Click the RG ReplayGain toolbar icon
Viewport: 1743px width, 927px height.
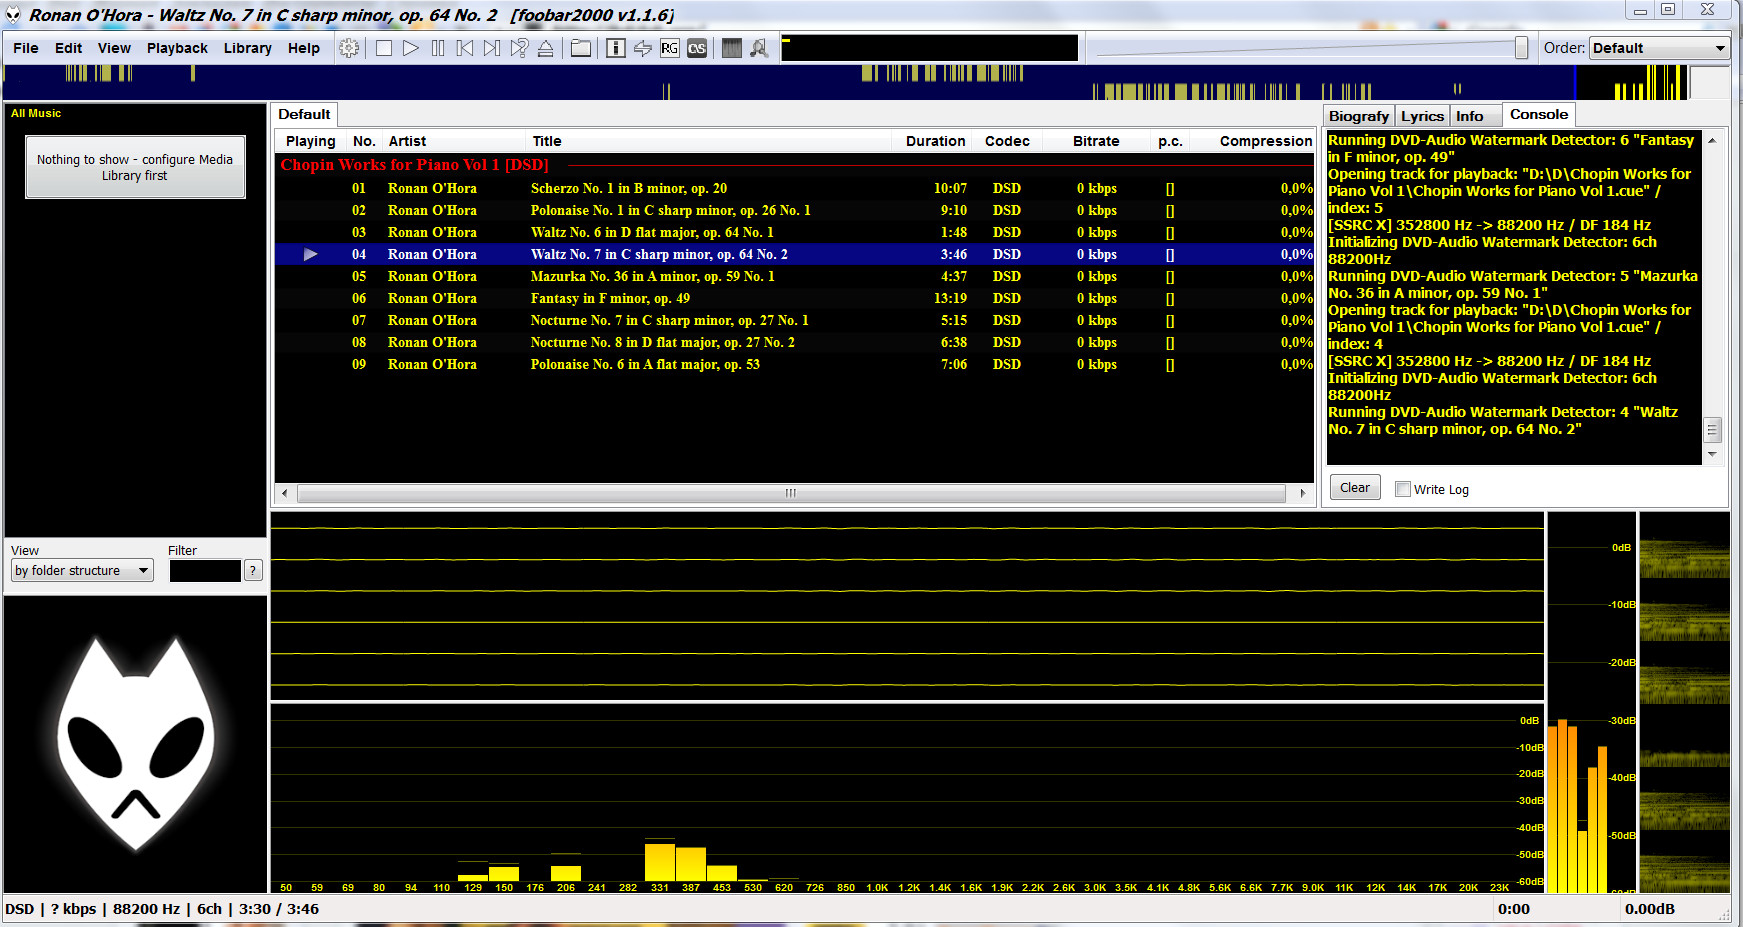pos(670,48)
